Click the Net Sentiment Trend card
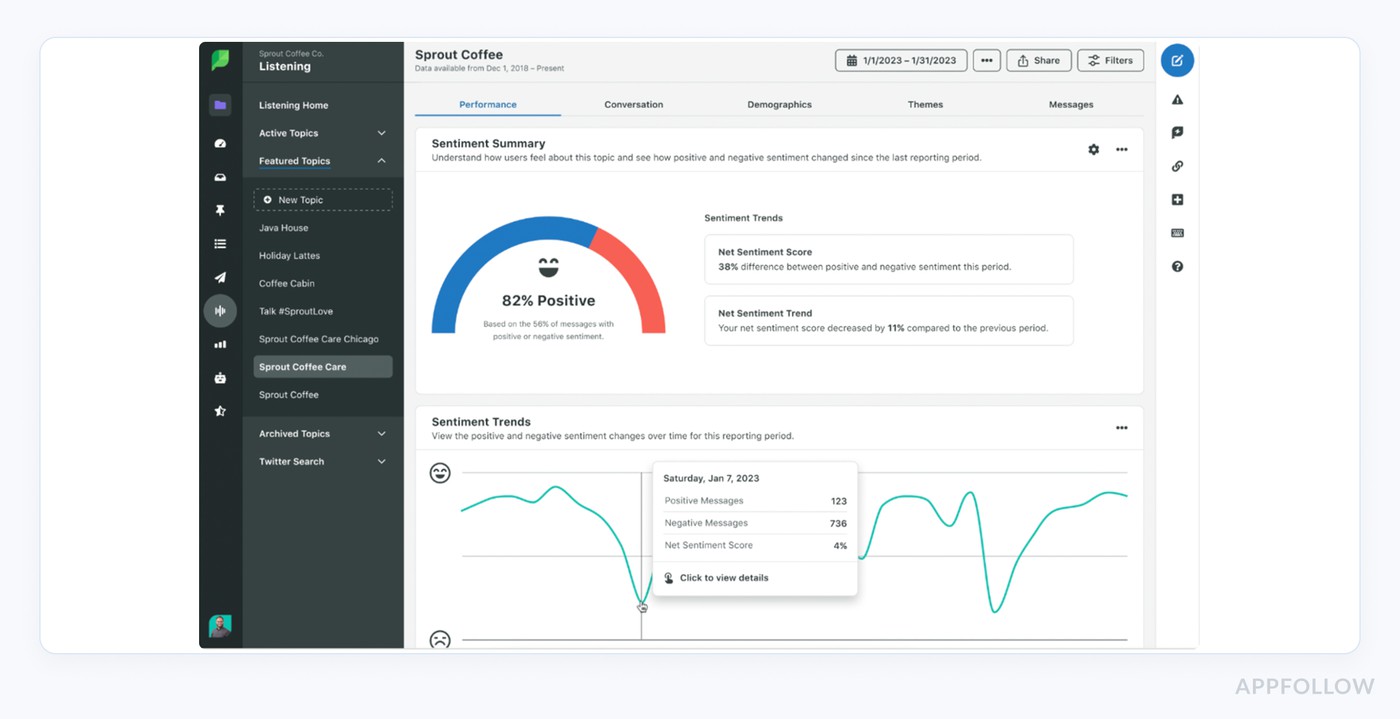 tap(889, 321)
